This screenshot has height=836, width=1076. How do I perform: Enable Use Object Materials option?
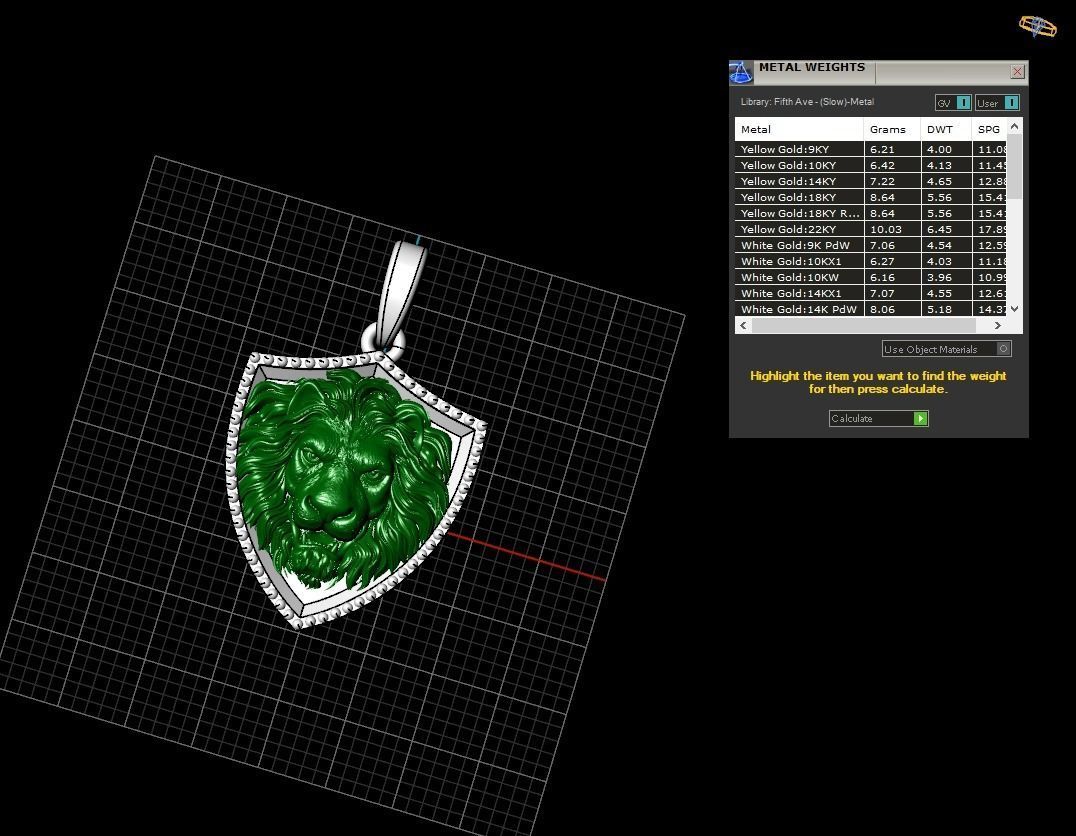[x=946, y=349]
